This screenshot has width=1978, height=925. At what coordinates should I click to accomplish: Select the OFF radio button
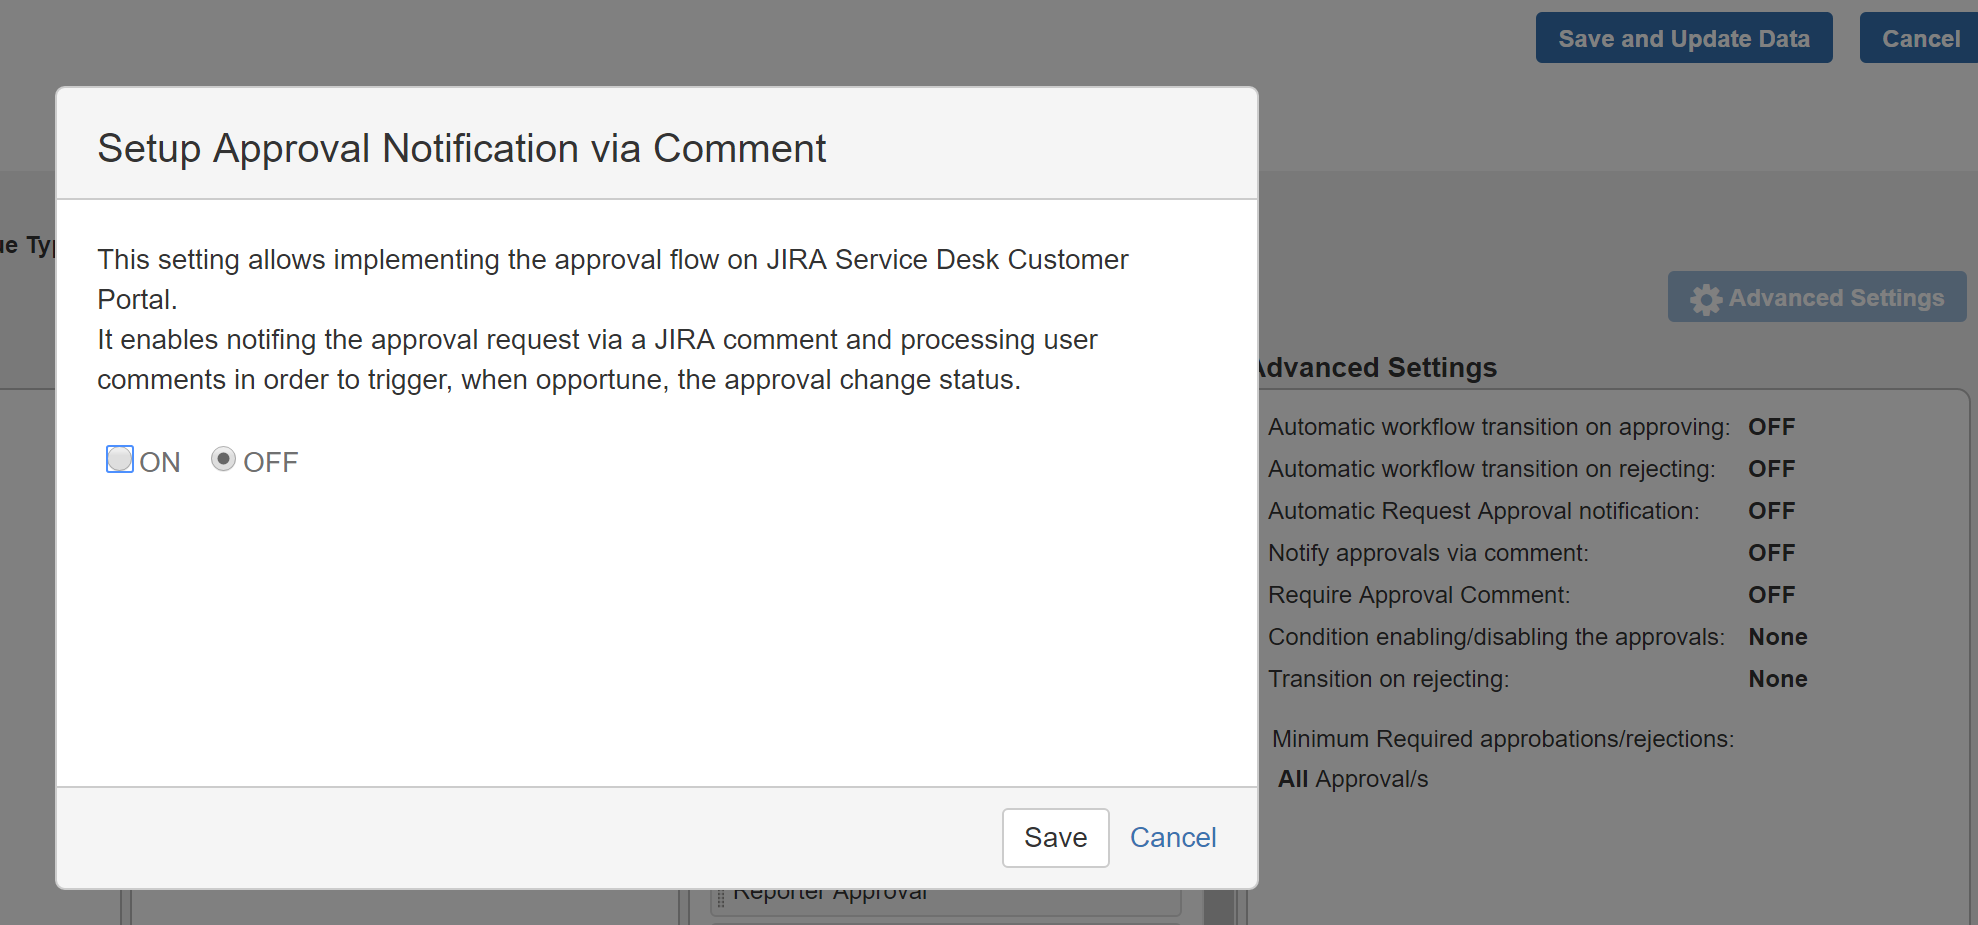(x=223, y=459)
